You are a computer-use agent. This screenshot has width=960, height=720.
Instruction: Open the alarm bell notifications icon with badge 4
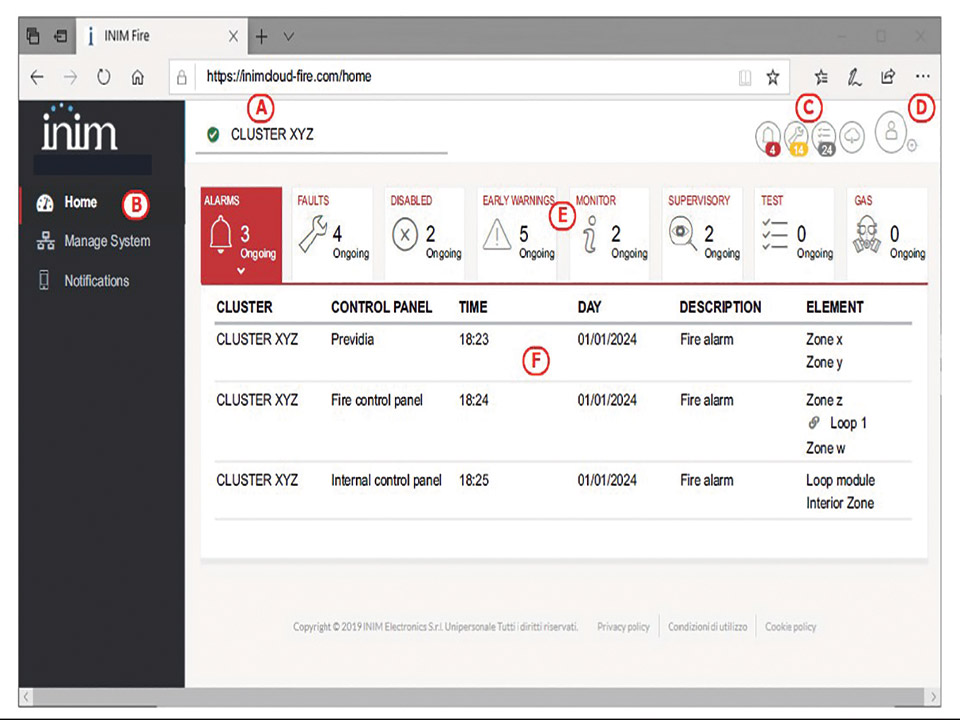coord(768,137)
